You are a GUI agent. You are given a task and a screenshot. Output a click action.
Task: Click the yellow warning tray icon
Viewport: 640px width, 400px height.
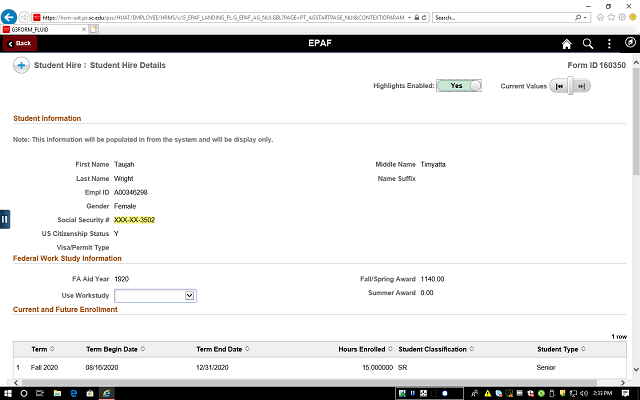[x=488, y=393]
